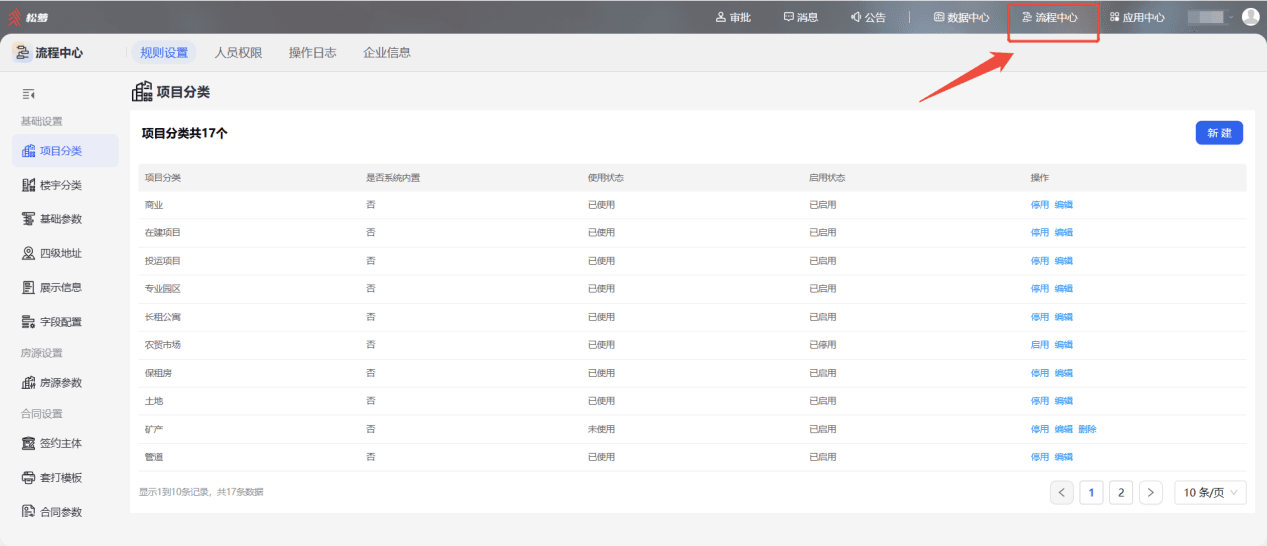This screenshot has width=1267, height=546.
Task: Switch to 操作日志 tab
Action: [x=312, y=53]
